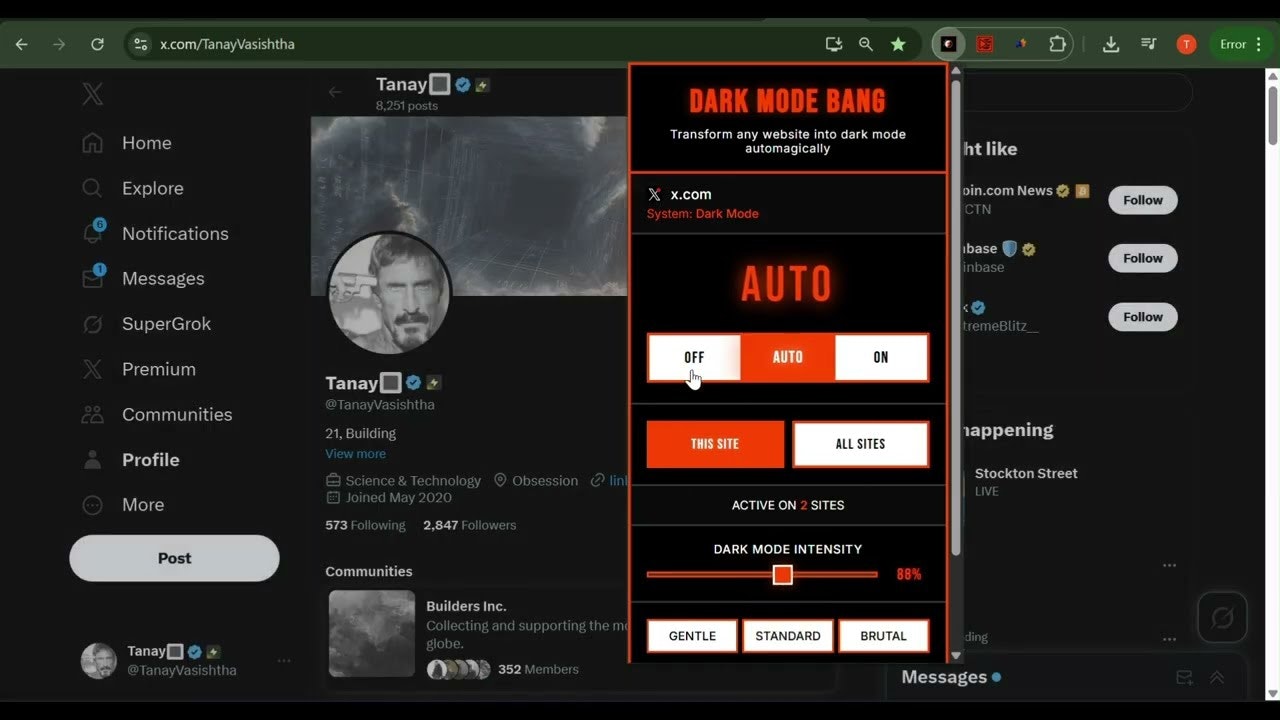Click the More menu item
The height and width of the screenshot is (720, 1280).
[x=143, y=505]
